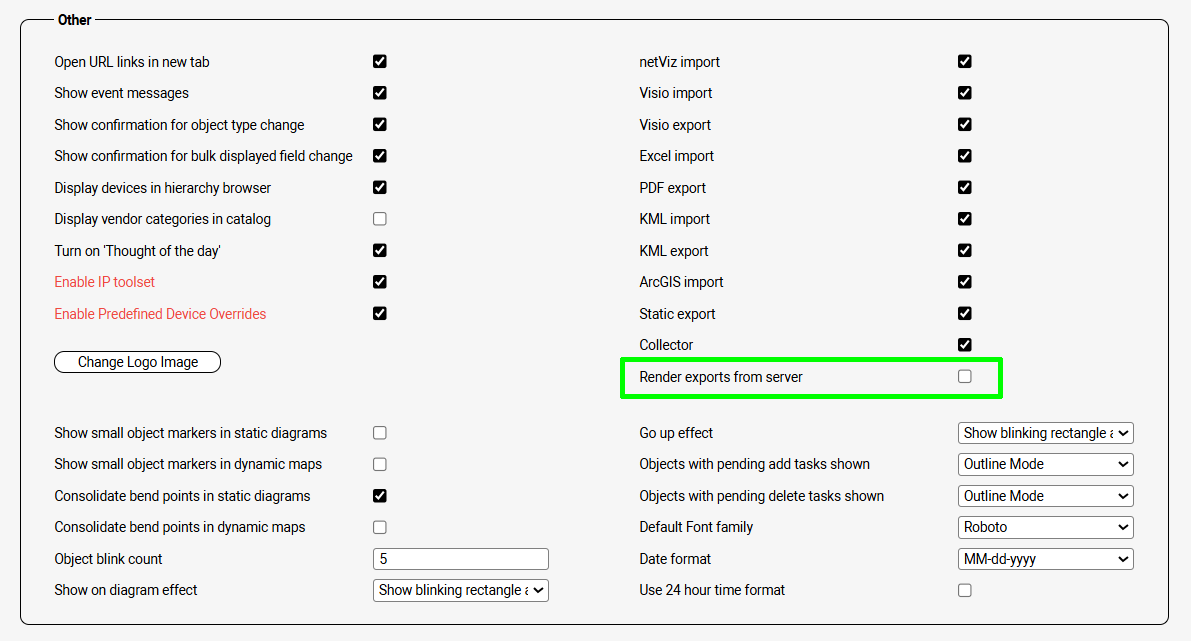The height and width of the screenshot is (641, 1191).
Task: Enable Use 24 hour time format
Action: pyautogui.click(x=964, y=590)
